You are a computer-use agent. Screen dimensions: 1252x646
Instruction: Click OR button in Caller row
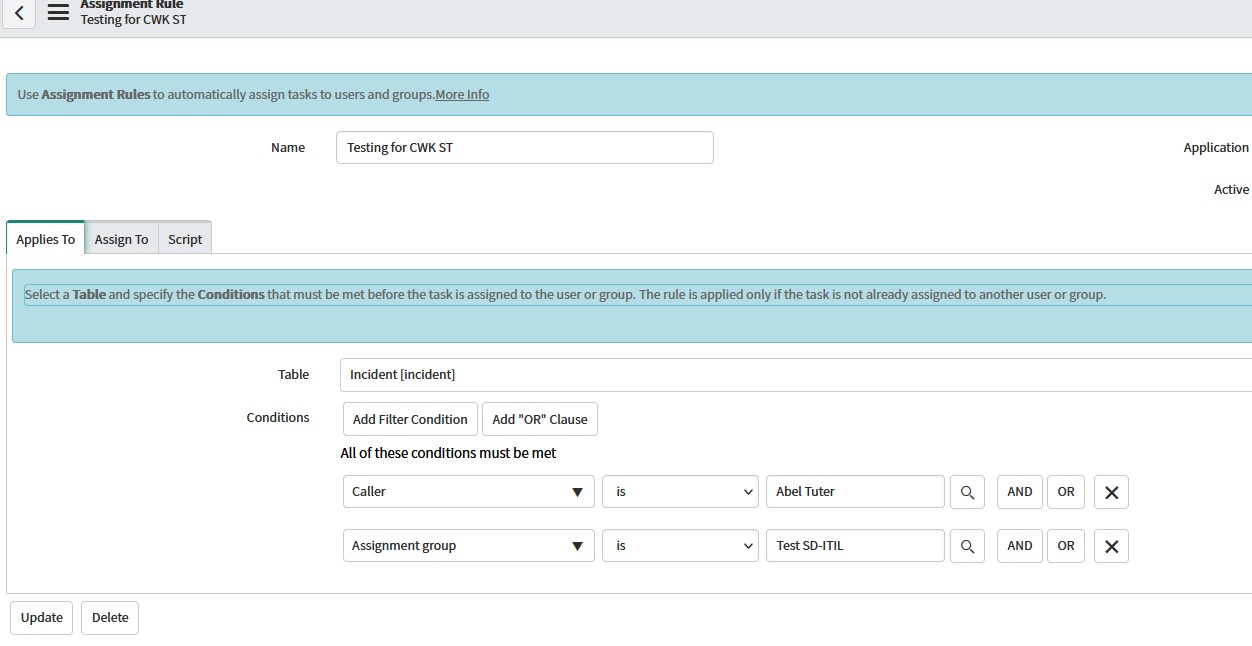pos(1066,492)
